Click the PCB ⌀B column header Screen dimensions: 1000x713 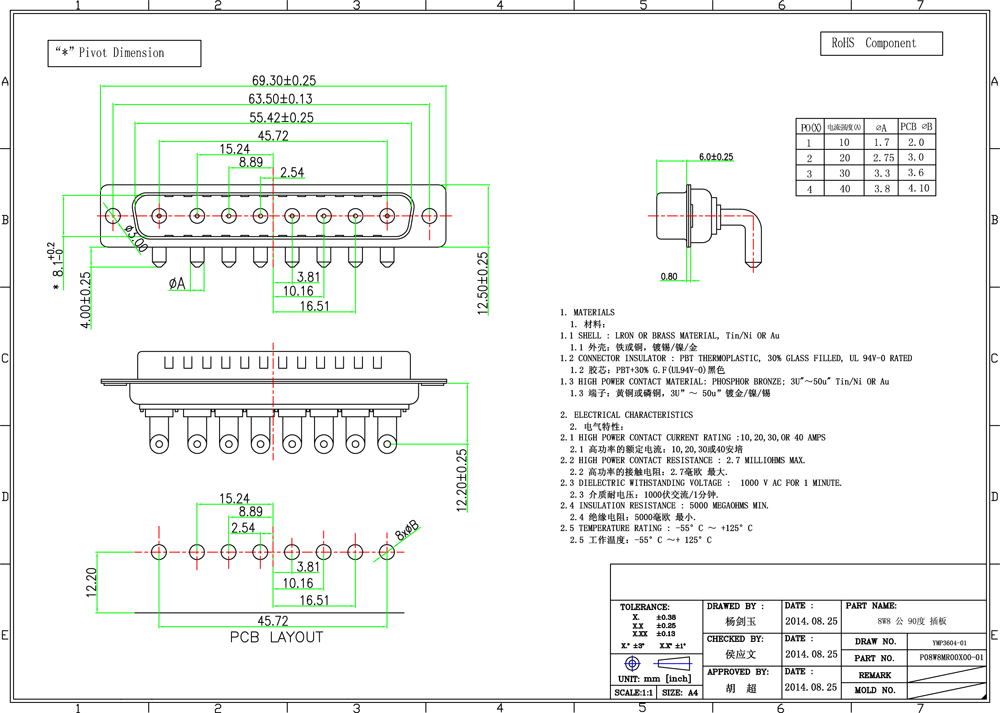(x=916, y=127)
